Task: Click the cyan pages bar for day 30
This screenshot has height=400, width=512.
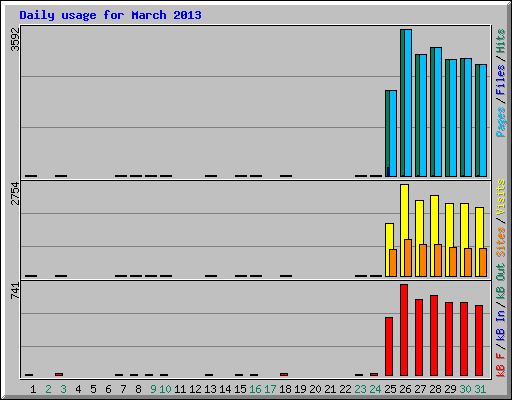Action: [468, 117]
